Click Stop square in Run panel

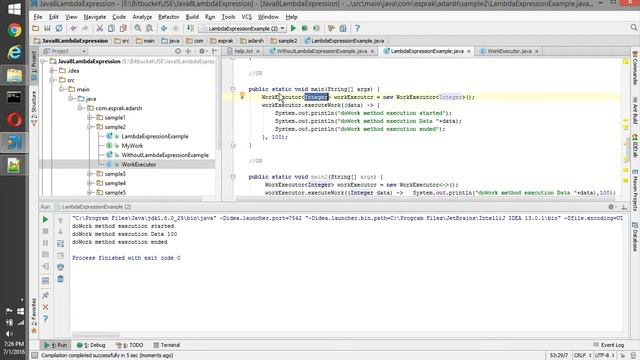45,231
